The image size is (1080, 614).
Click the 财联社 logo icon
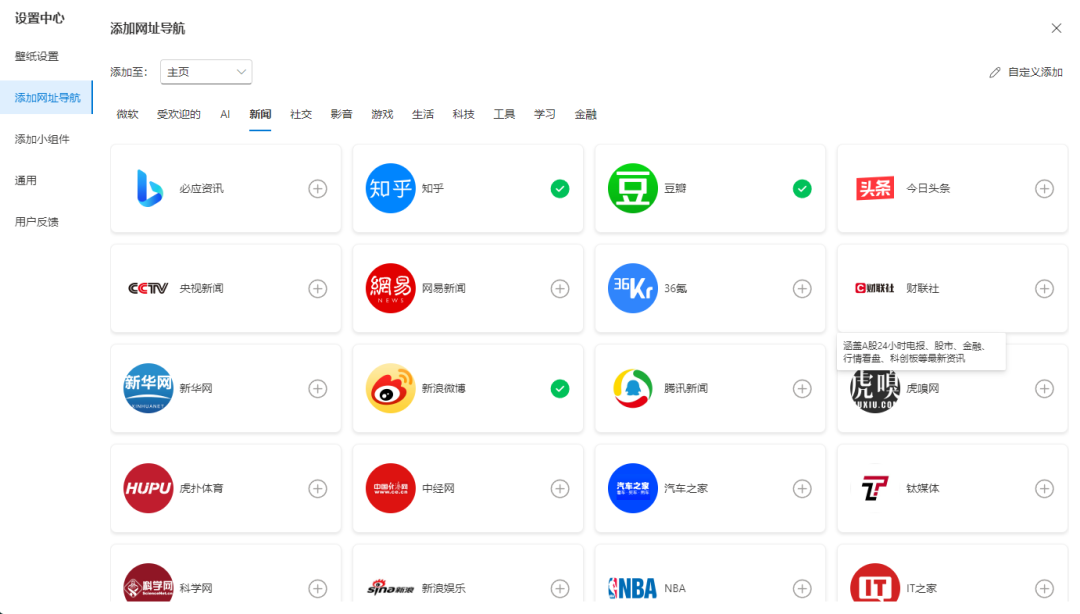875,288
